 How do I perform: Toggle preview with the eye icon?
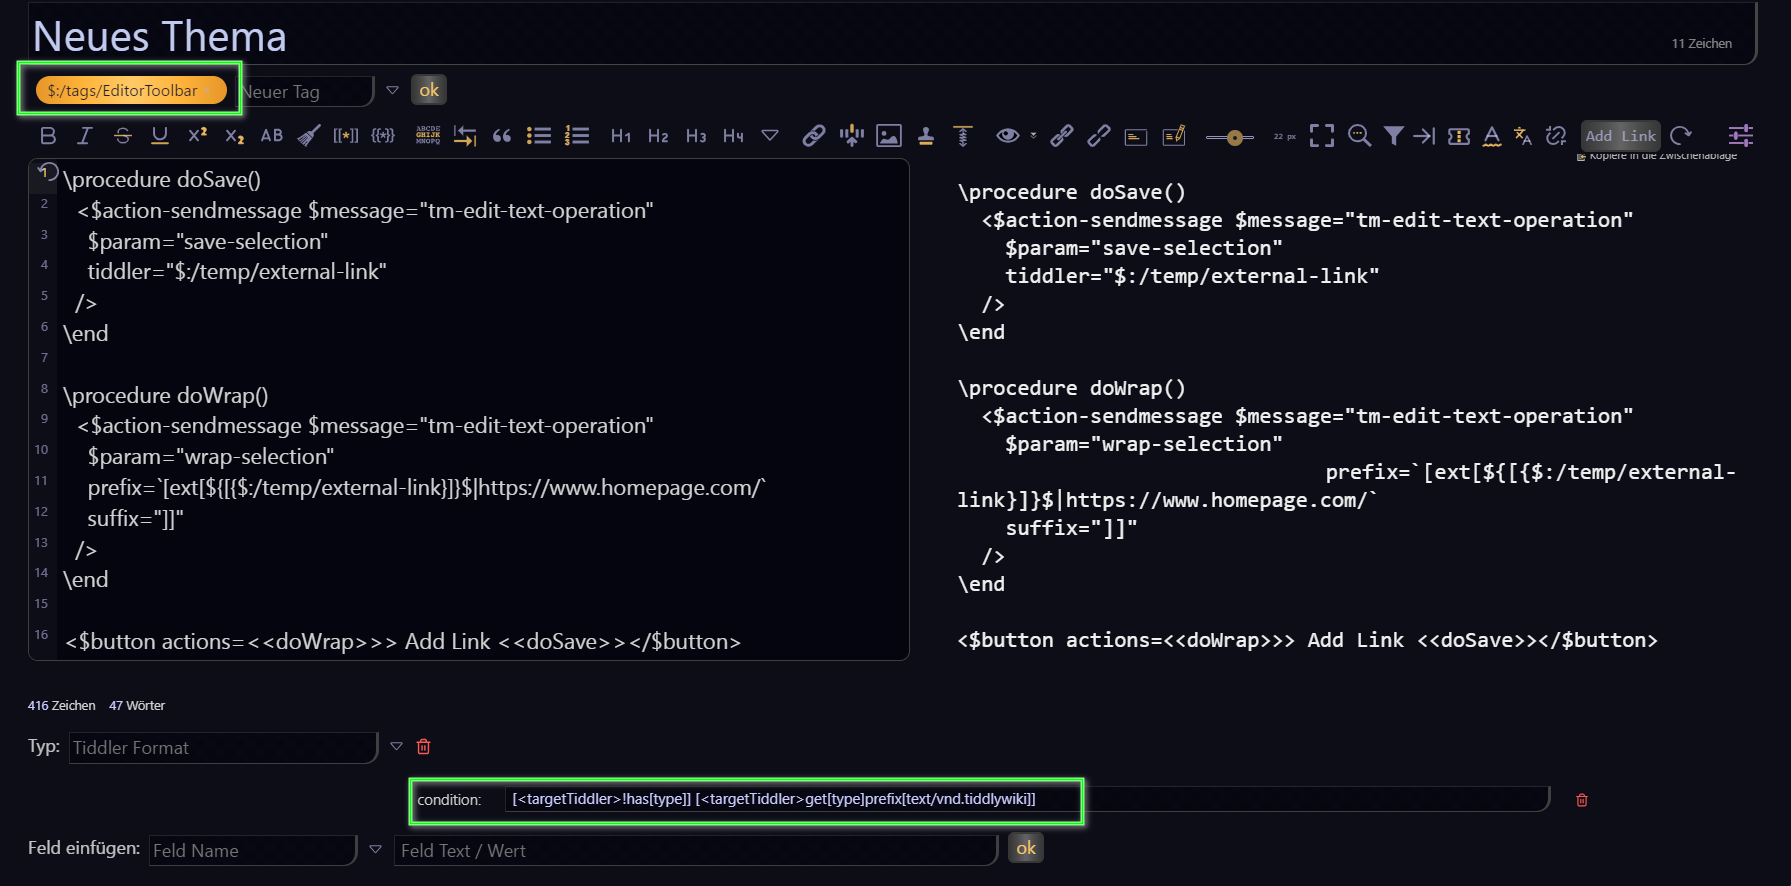coord(1007,136)
